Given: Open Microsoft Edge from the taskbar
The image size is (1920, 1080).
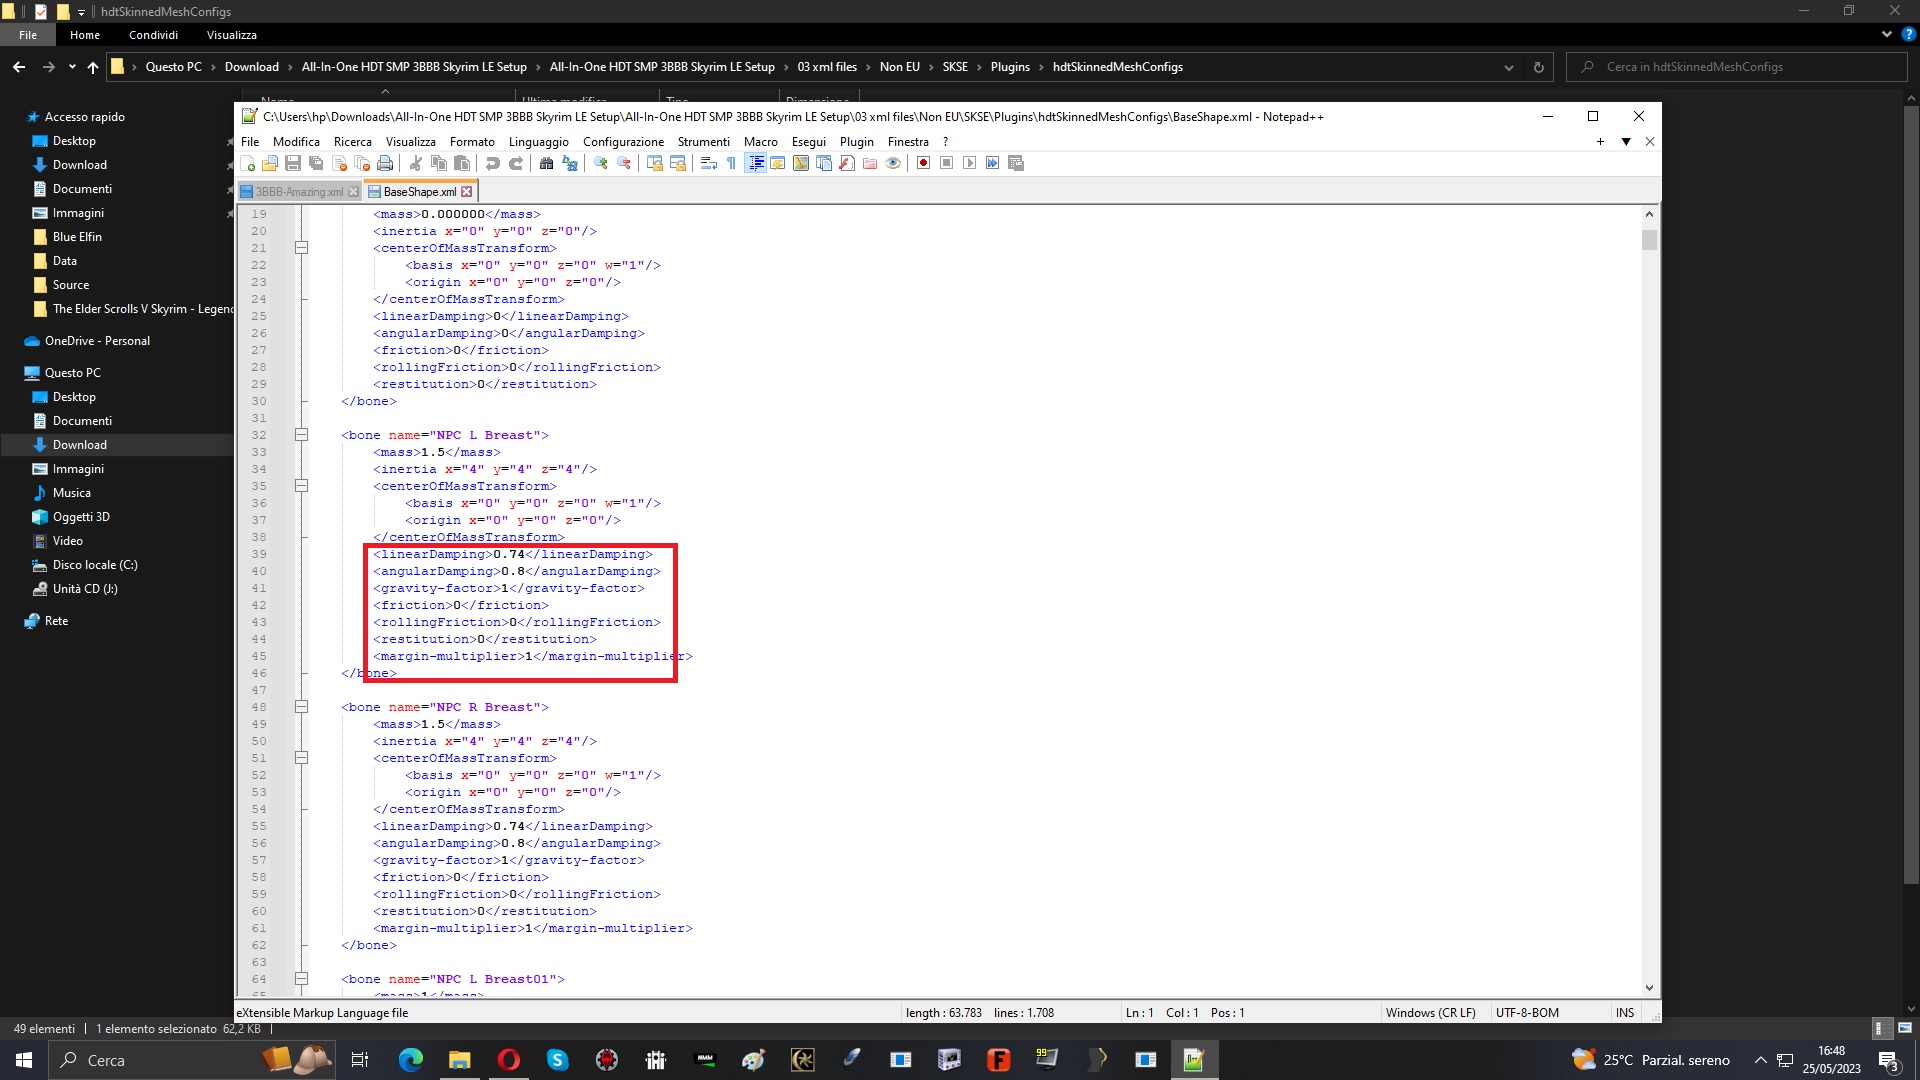Looking at the screenshot, I should click(x=410, y=1060).
